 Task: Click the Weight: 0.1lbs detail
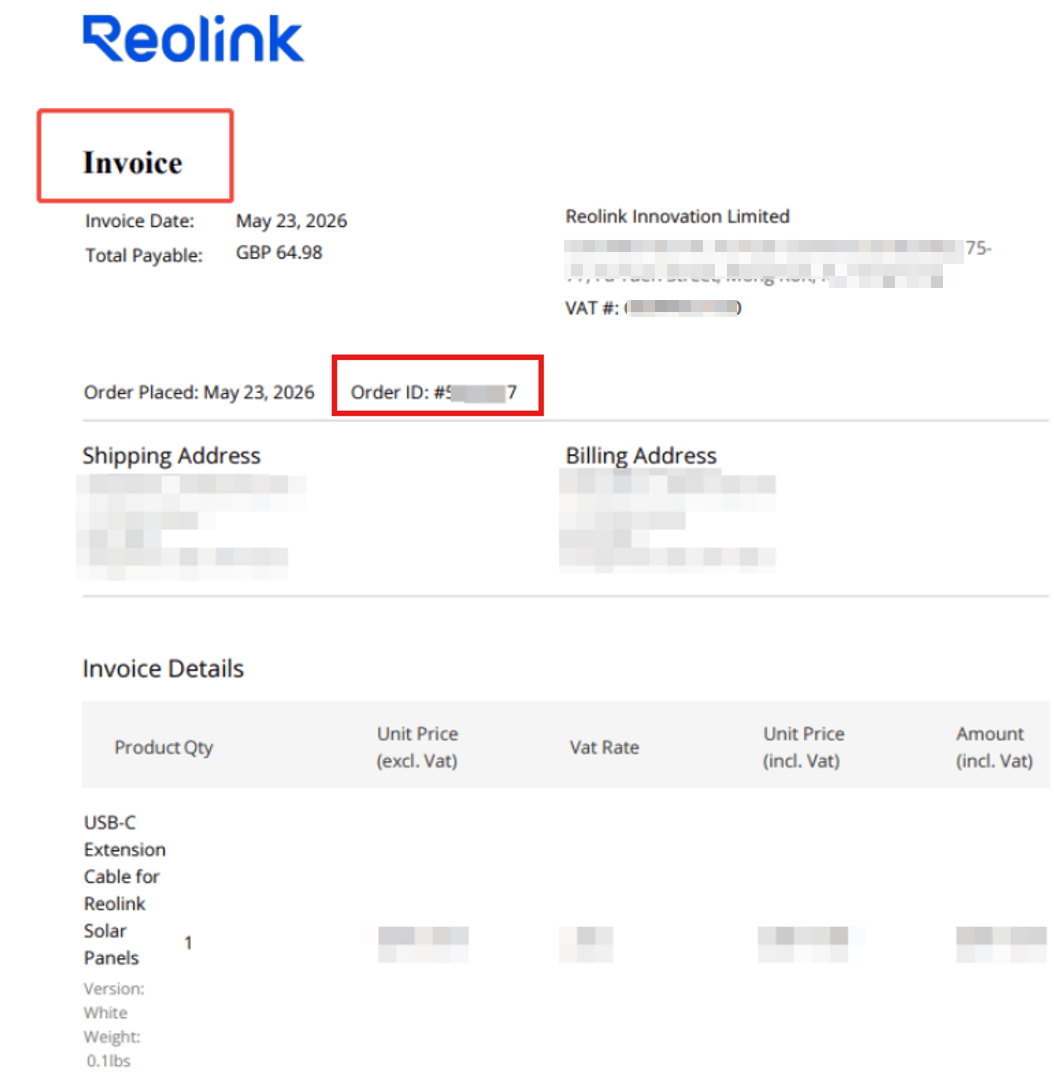point(112,1049)
